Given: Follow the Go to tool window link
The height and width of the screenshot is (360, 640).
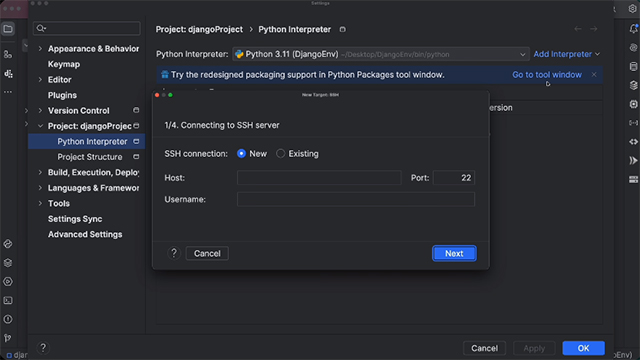Looking at the screenshot, I should click(547, 75).
